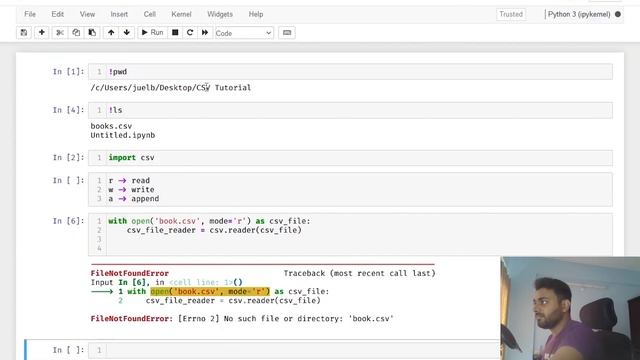The height and width of the screenshot is (360, 640).
Task: Click the highlighted open('book.csv') traceback text
Action: tap(210, 291)
